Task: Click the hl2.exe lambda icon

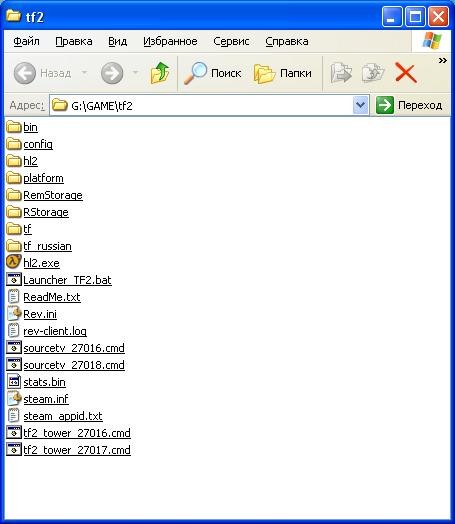Action: [14, 262]
